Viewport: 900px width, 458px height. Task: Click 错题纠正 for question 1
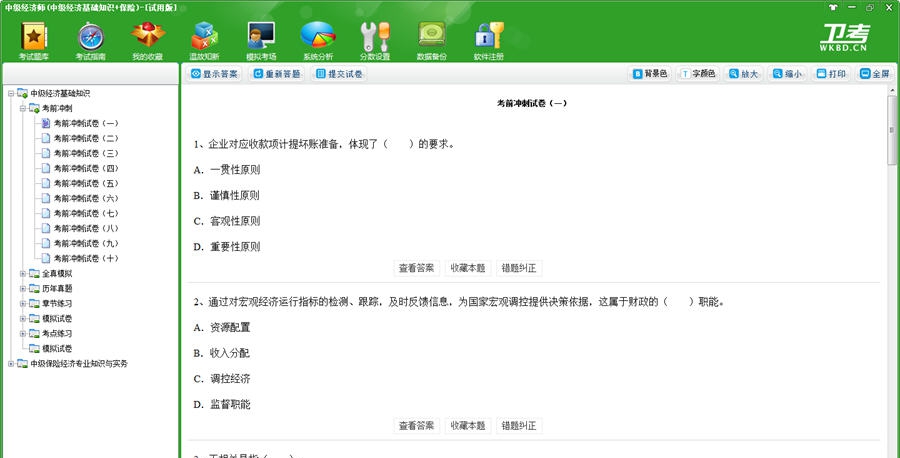(x=519, y=268)
